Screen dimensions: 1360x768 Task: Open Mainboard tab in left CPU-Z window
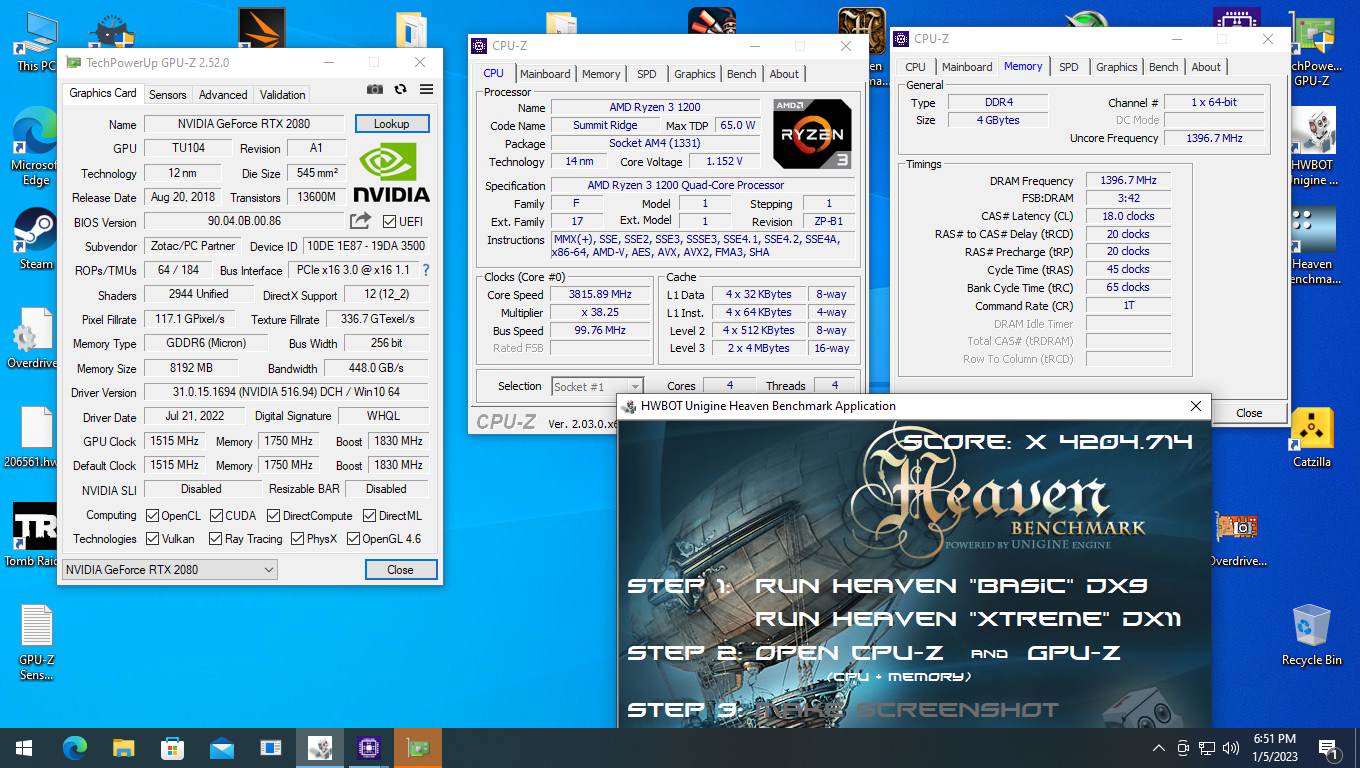pos(545,74)
